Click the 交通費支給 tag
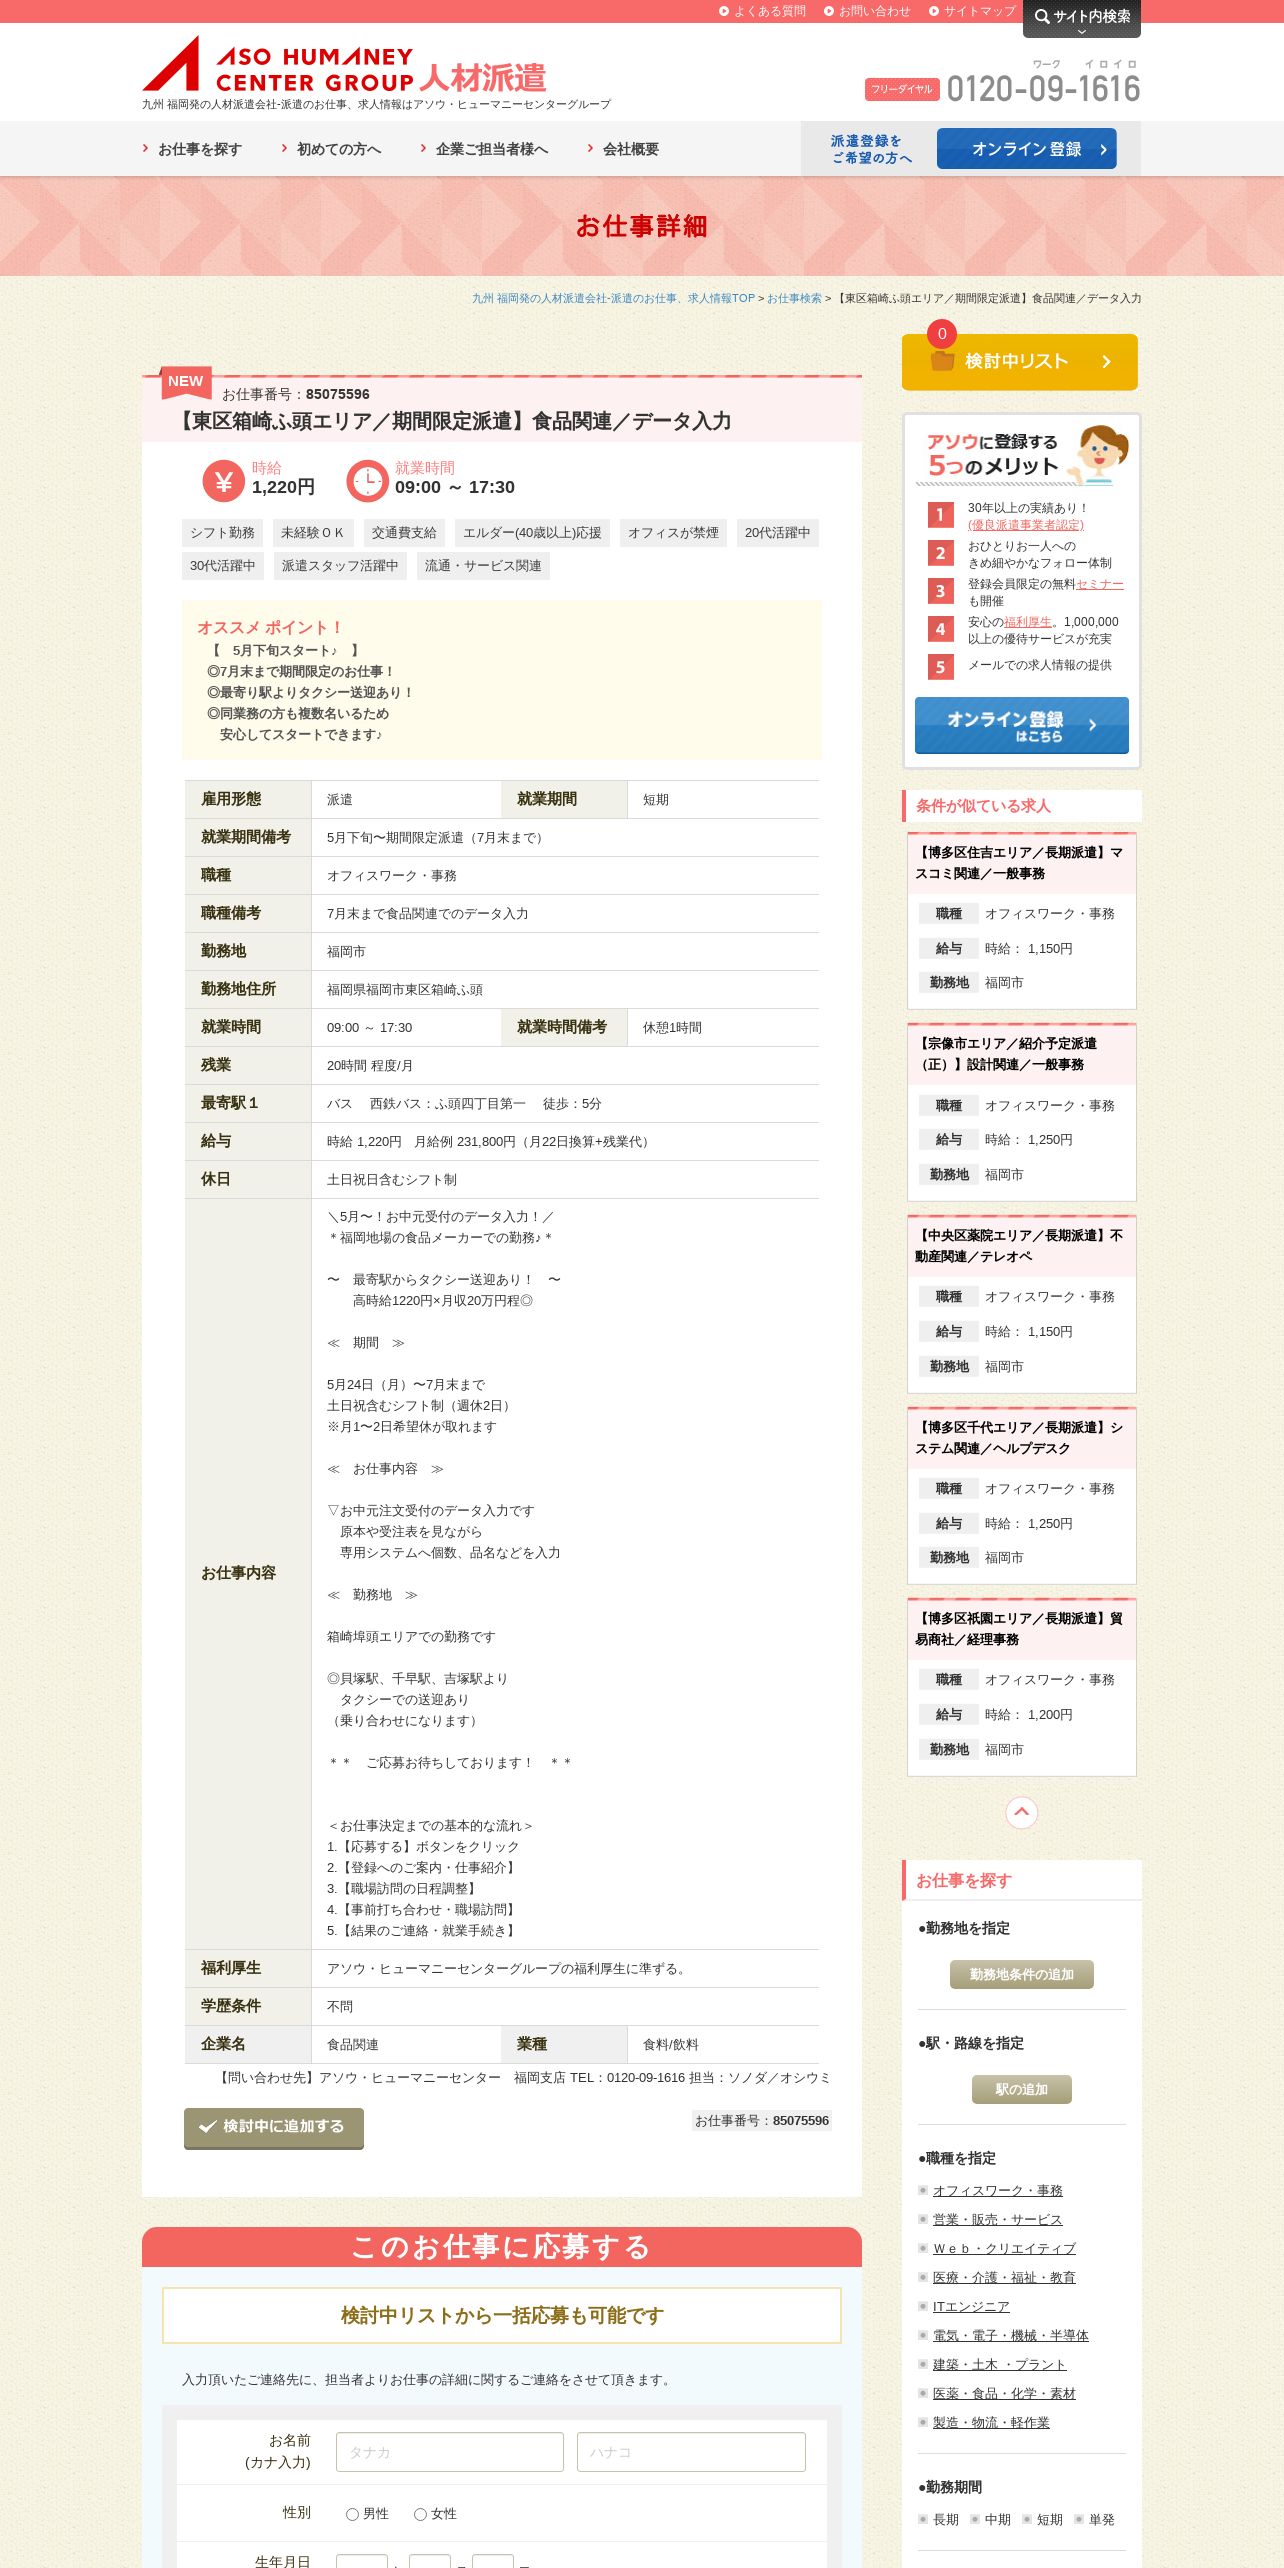This screenshot has width=1284, height=2568. [404, 533]
